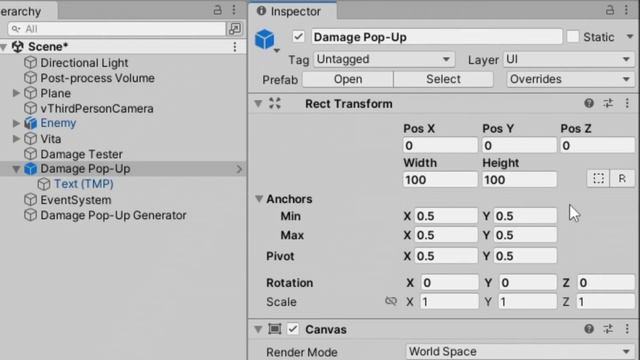The height and width of the screenshot is (360, 640).
Task: Collapse Damage Pop-Up children in Hierarchy
Action: click(16, 169)
